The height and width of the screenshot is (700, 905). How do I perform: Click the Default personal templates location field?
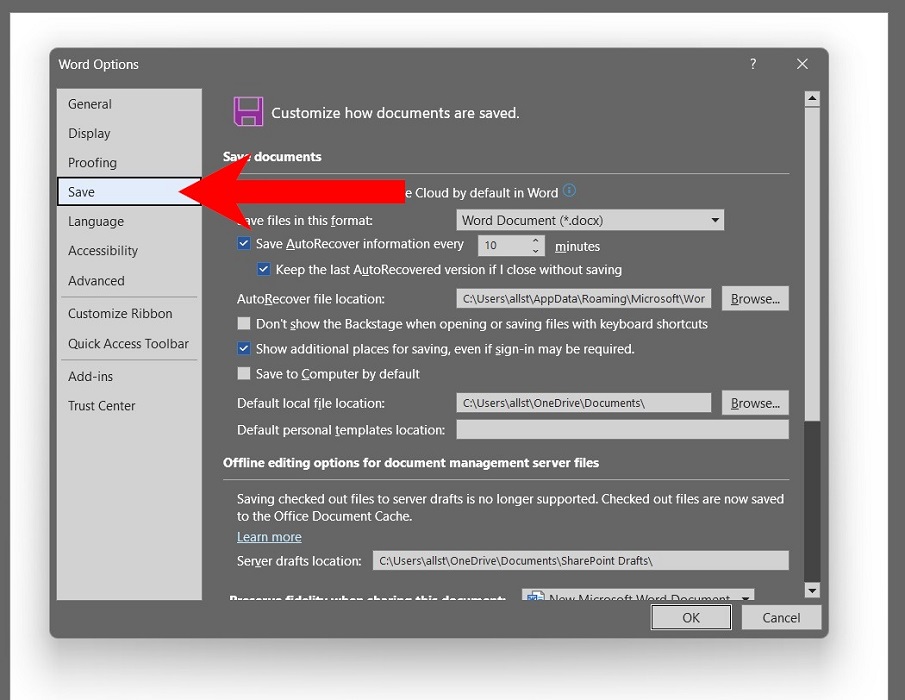coord(622,428)
